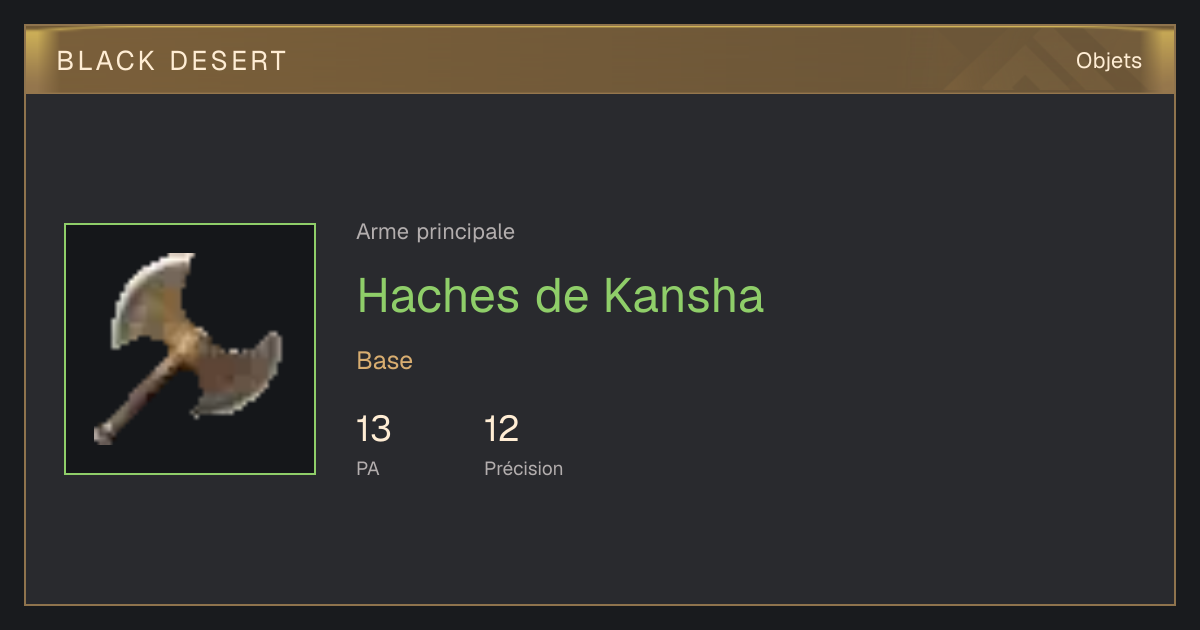Click the empty dark area below Précision
This screenshot has height=630, width=1200.
coord(523,540)
